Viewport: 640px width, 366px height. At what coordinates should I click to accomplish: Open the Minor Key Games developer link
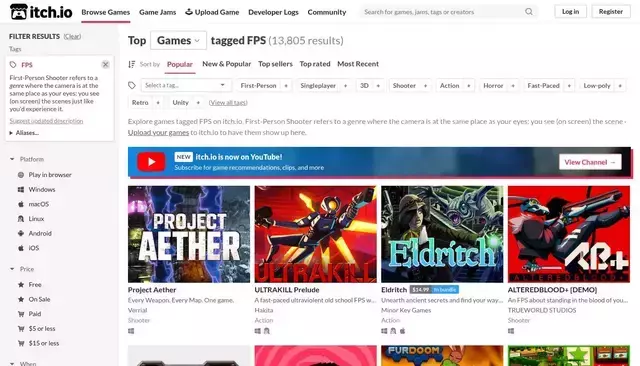point(406,310)
